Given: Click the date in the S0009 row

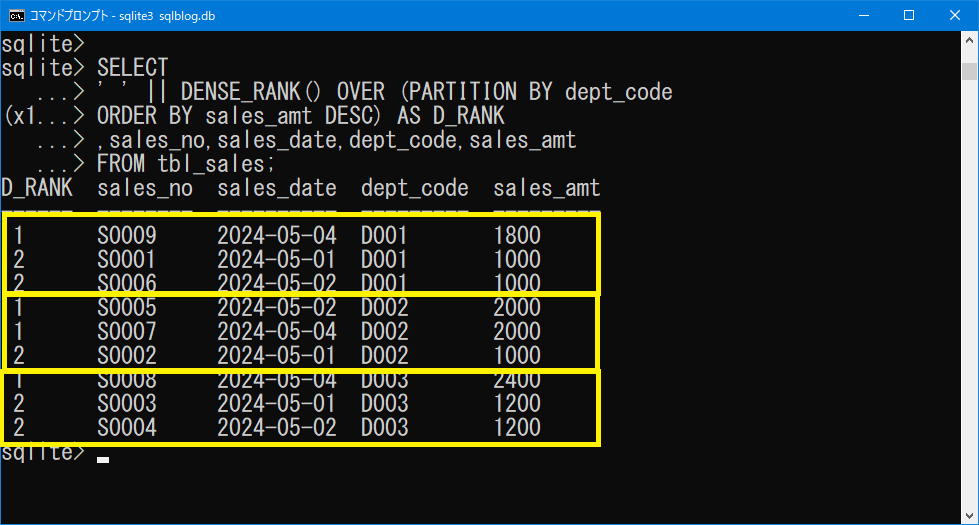Looking at the screenshot, I should 277,235.
